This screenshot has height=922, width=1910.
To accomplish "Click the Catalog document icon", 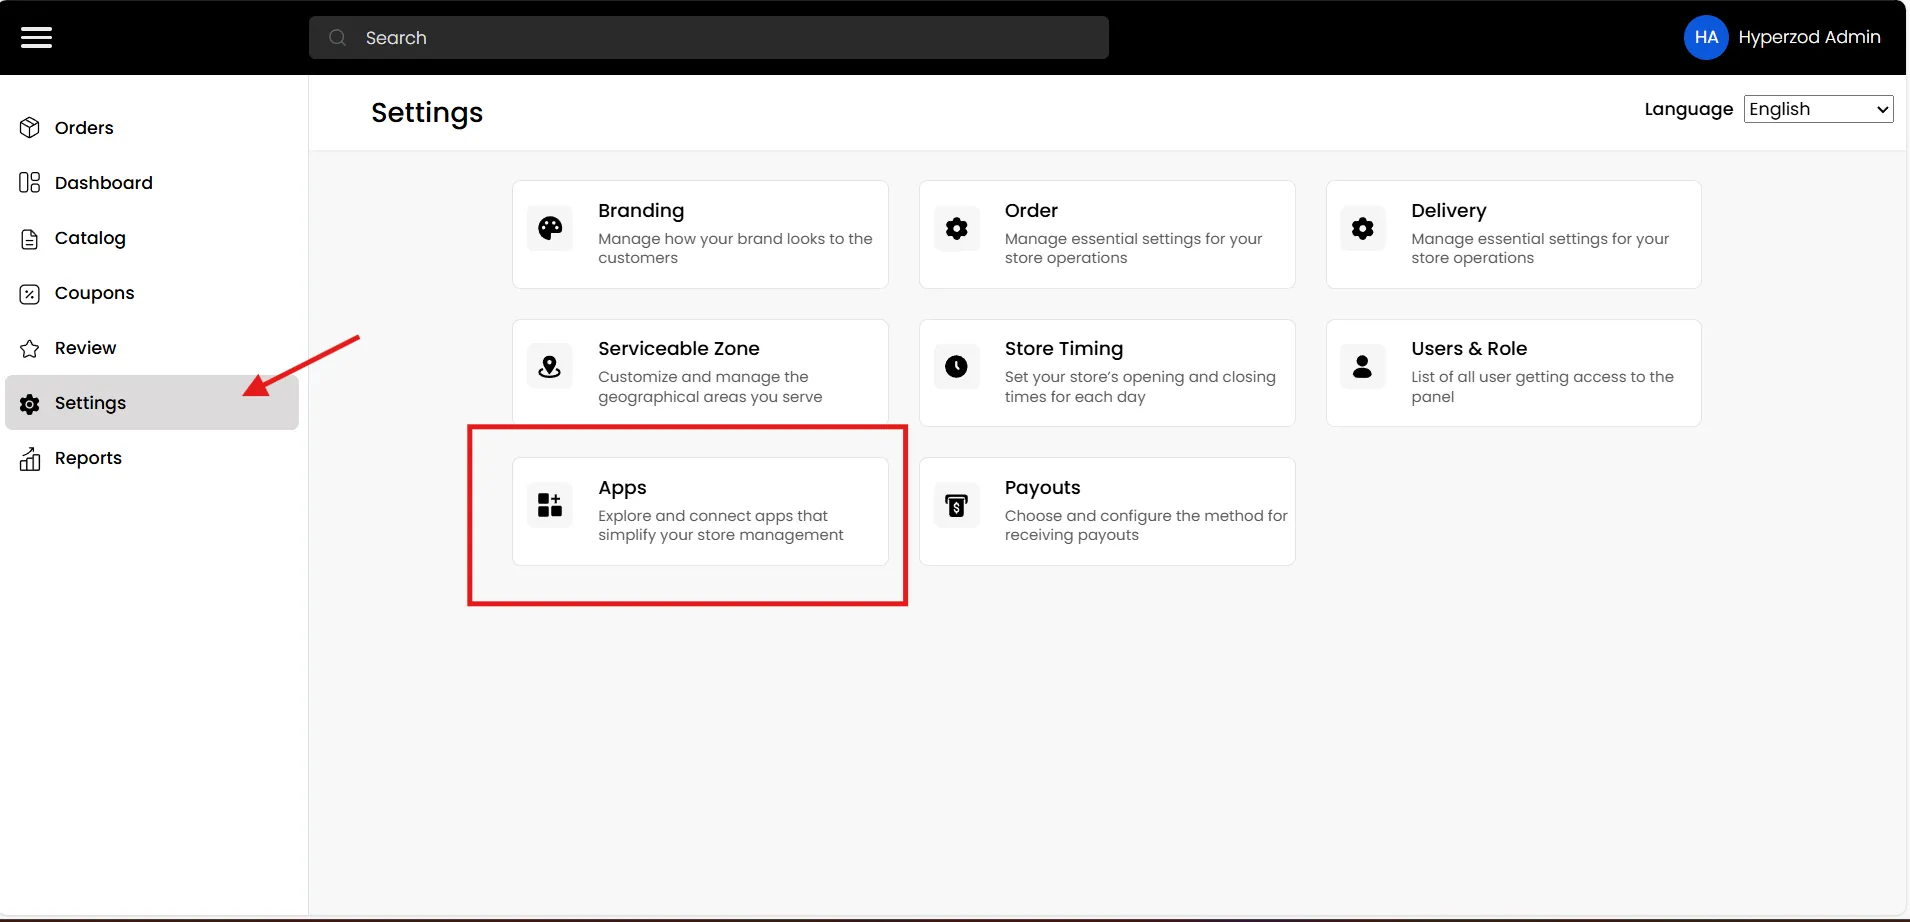I will [30, 238].
